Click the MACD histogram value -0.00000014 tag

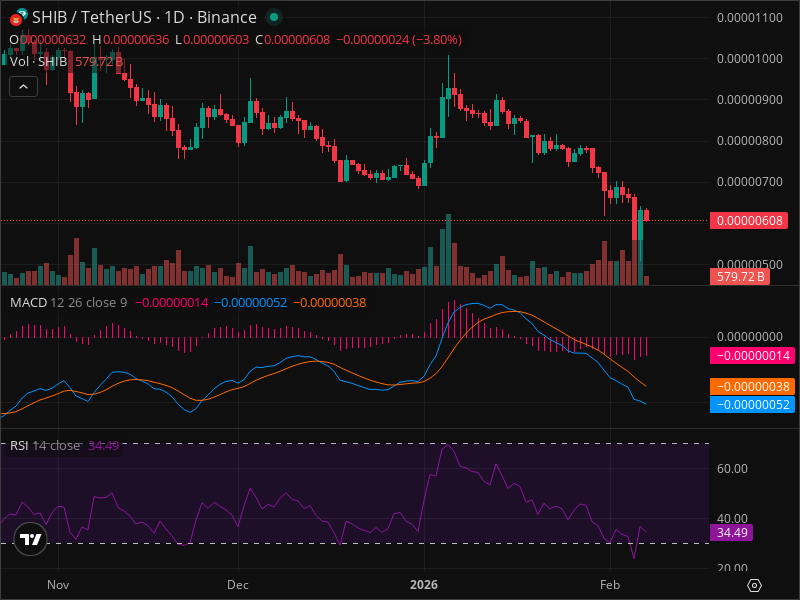pyautogui.click(x=753, y=356)
